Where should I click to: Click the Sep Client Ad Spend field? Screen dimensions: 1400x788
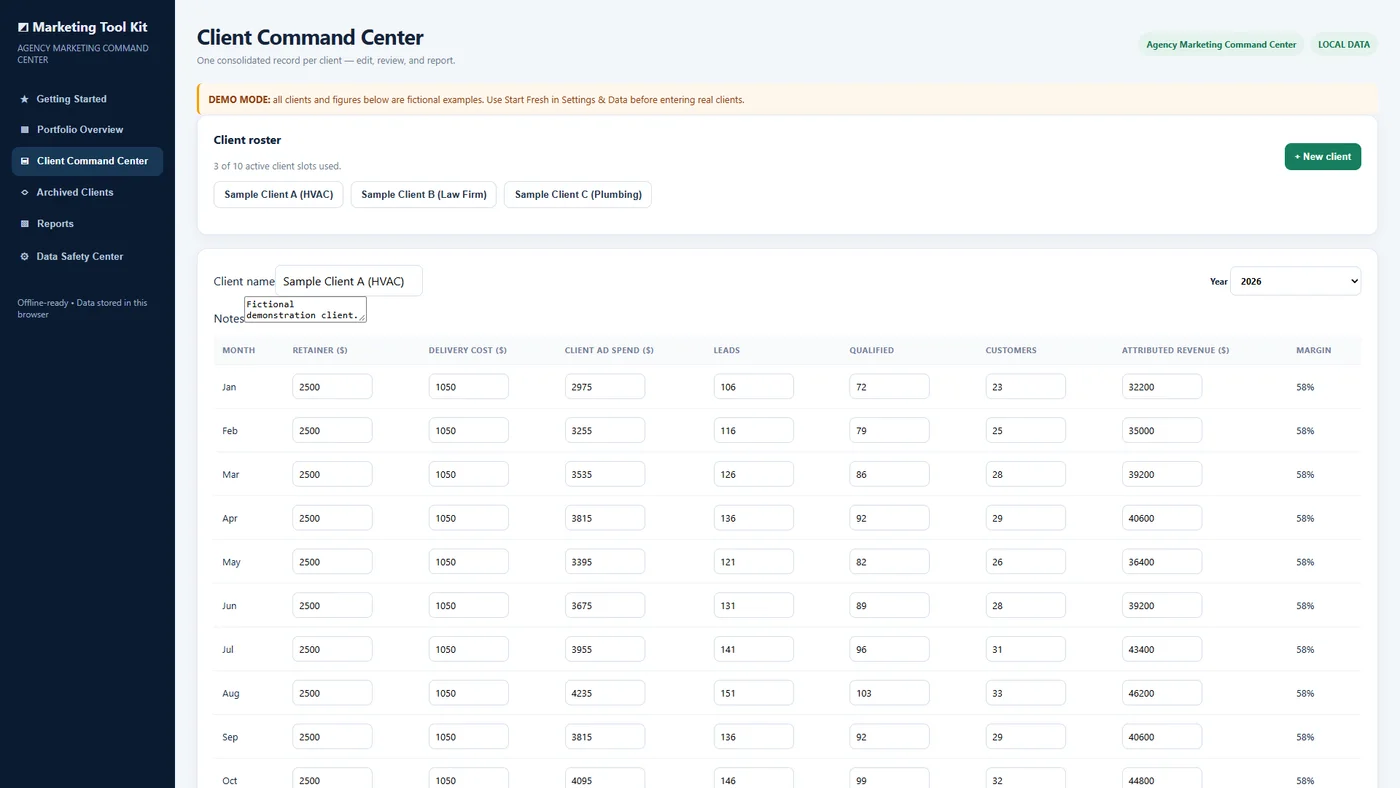pyautogui.click(x=605, y=737)
